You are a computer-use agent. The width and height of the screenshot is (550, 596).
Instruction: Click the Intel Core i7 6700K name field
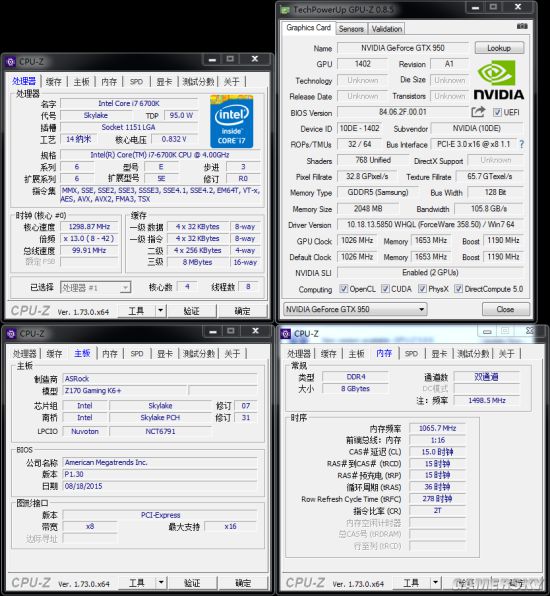129,103
